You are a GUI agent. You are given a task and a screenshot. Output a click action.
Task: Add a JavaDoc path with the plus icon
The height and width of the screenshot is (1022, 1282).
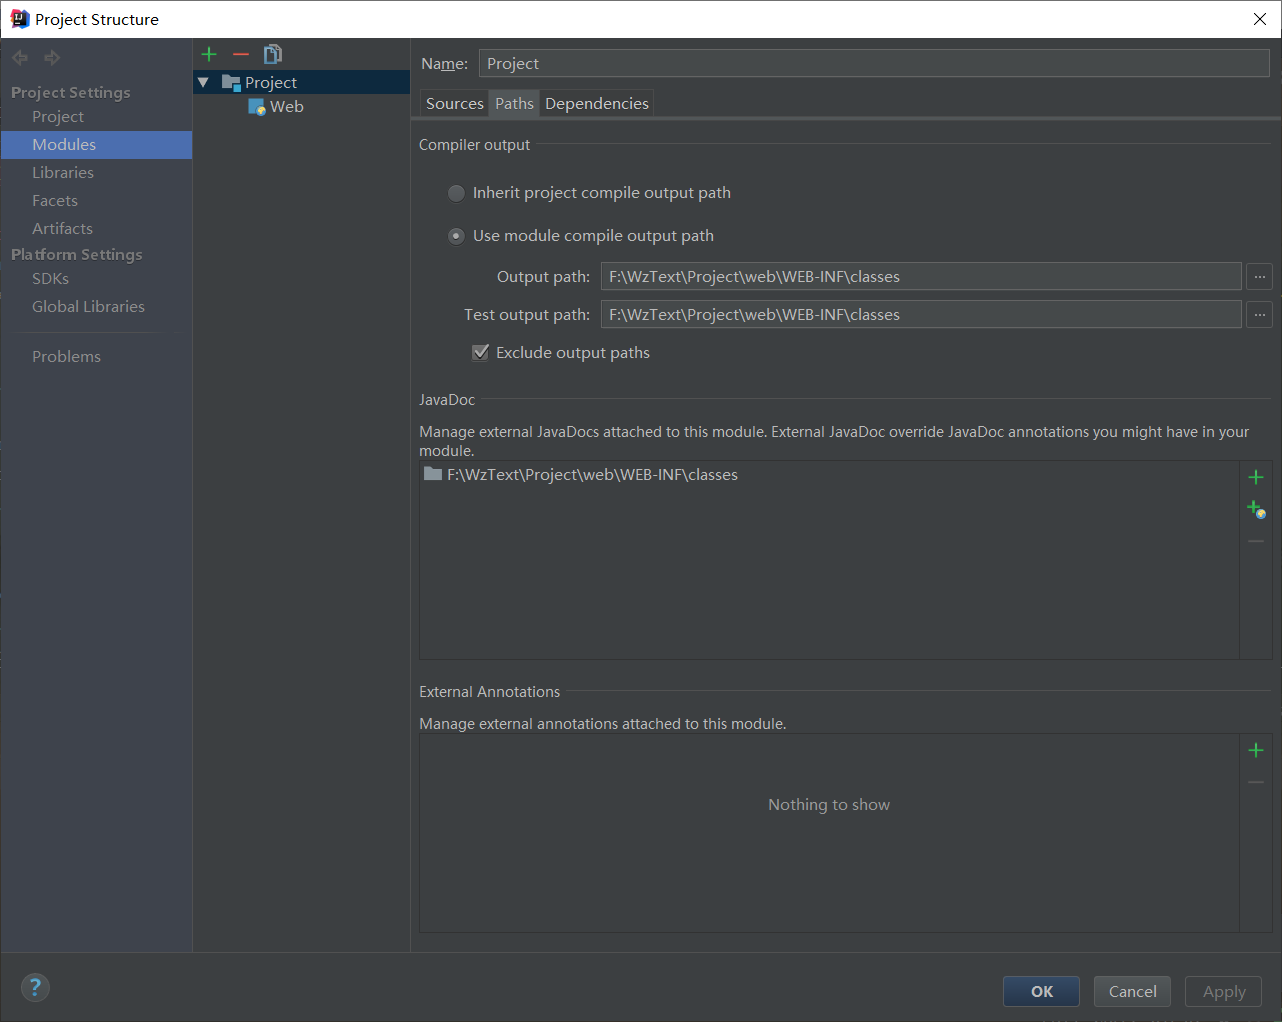pyautogui.click(x=1256, y=477)
